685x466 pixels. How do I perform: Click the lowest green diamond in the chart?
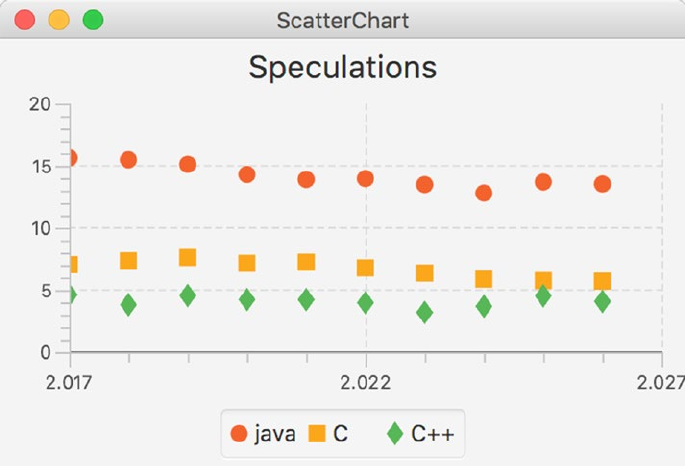(x=424, y=312)
